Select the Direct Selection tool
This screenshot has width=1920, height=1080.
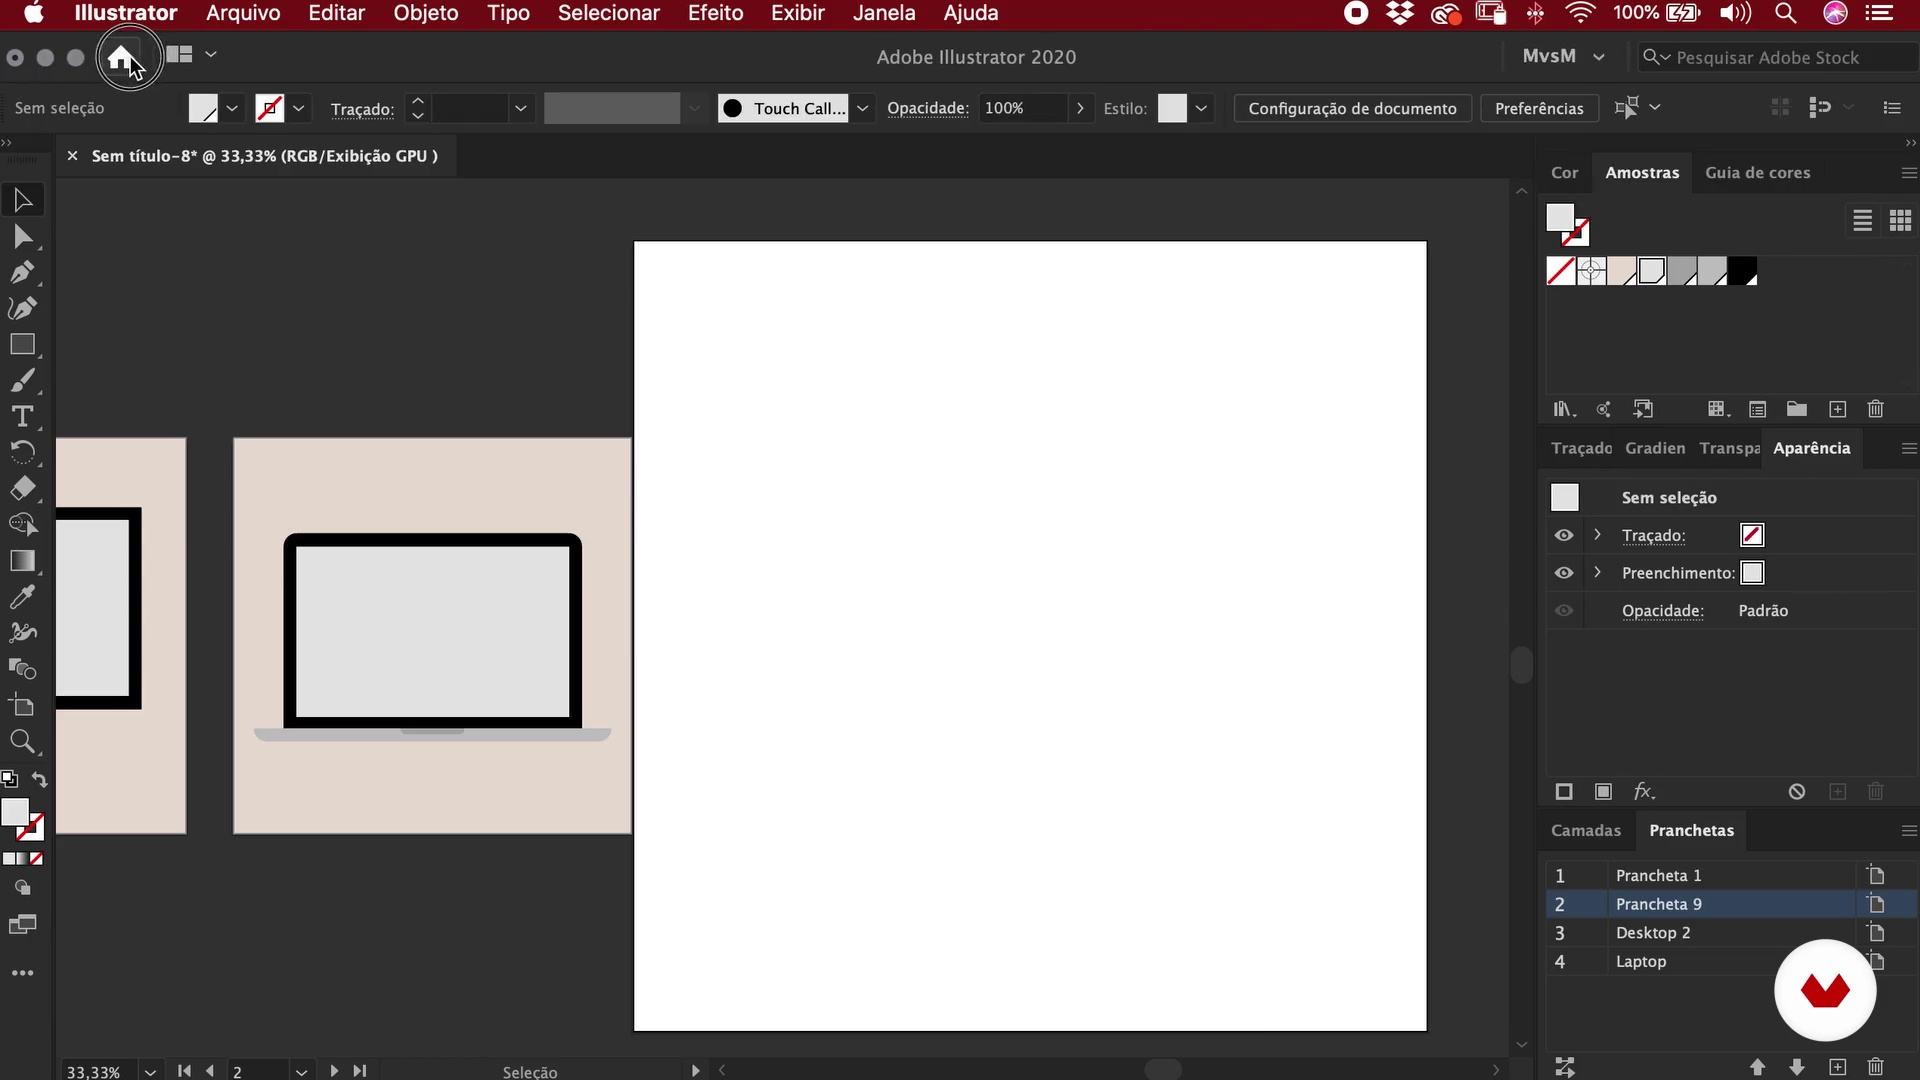22,237
